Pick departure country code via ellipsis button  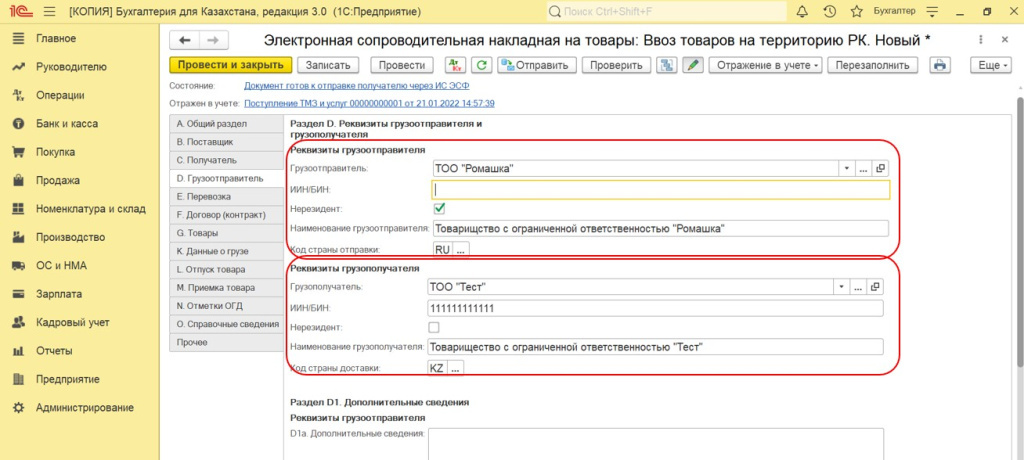[461, 250]
